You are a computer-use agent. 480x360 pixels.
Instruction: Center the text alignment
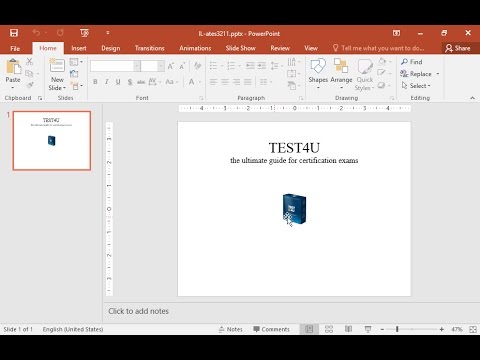pyautogui.click(x=225, y=82)
